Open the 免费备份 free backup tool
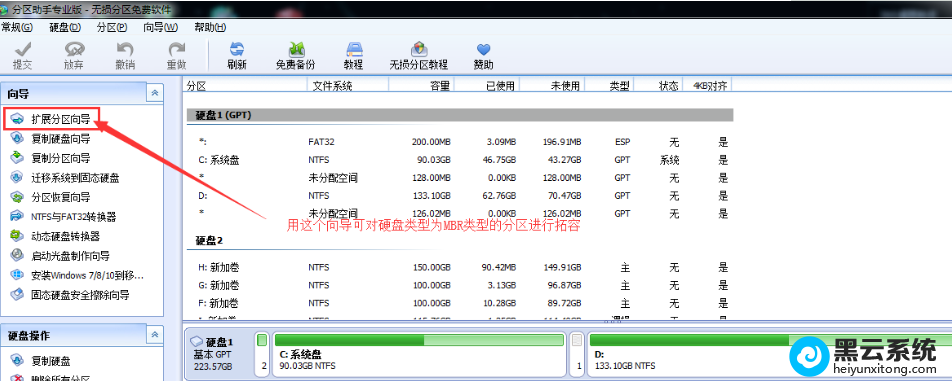952x381 pixels. point(296,56)
